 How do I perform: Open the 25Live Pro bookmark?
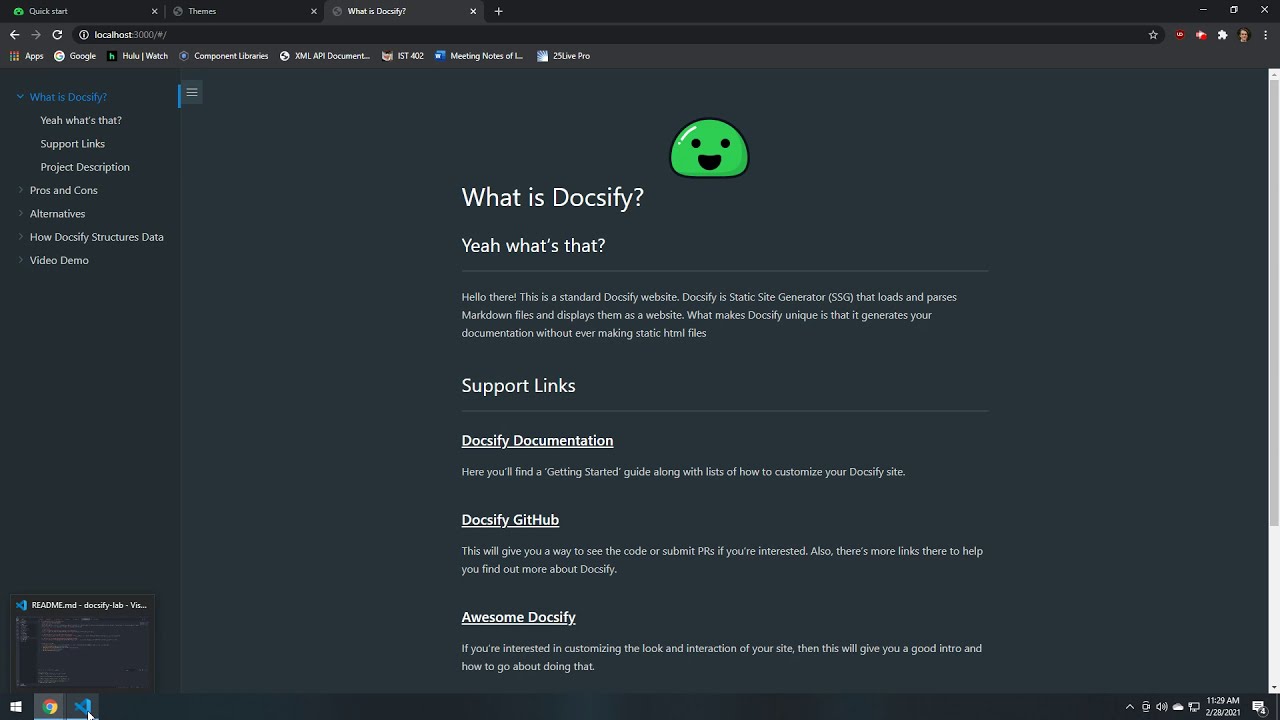point(564,56)
